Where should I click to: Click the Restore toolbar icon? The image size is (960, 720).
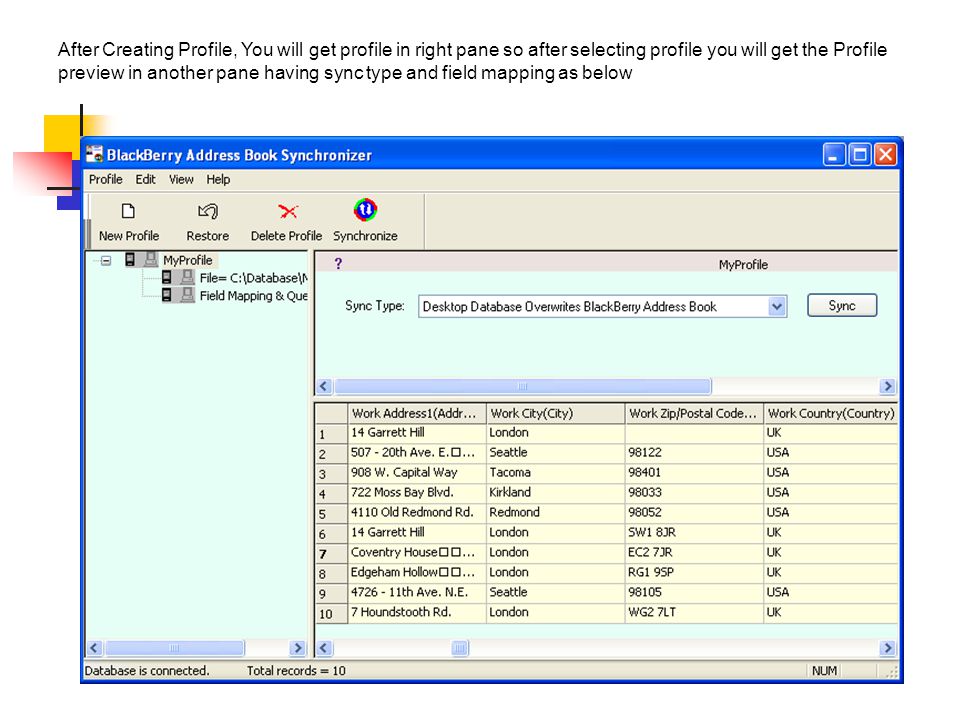(208, 211)
